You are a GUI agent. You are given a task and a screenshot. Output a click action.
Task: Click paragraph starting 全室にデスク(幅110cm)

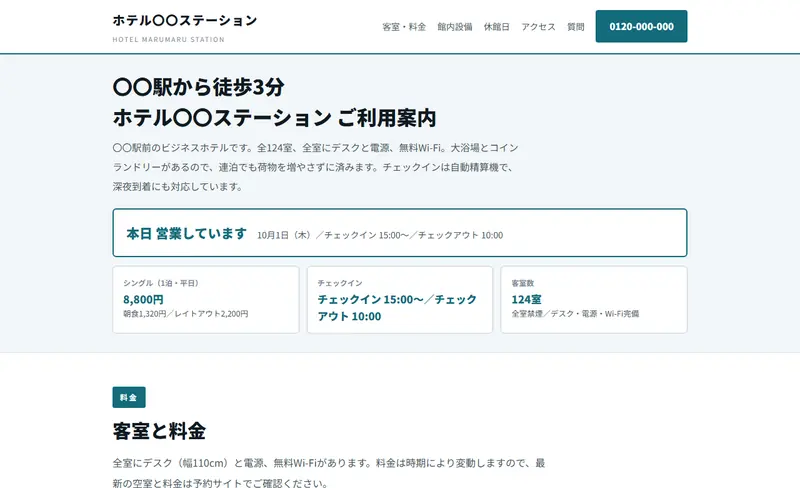click(x=329, y=473)
